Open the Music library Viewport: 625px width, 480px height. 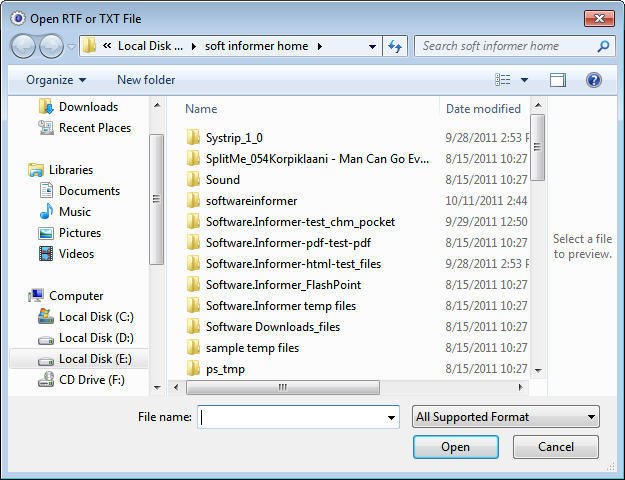tap(65, 212)
